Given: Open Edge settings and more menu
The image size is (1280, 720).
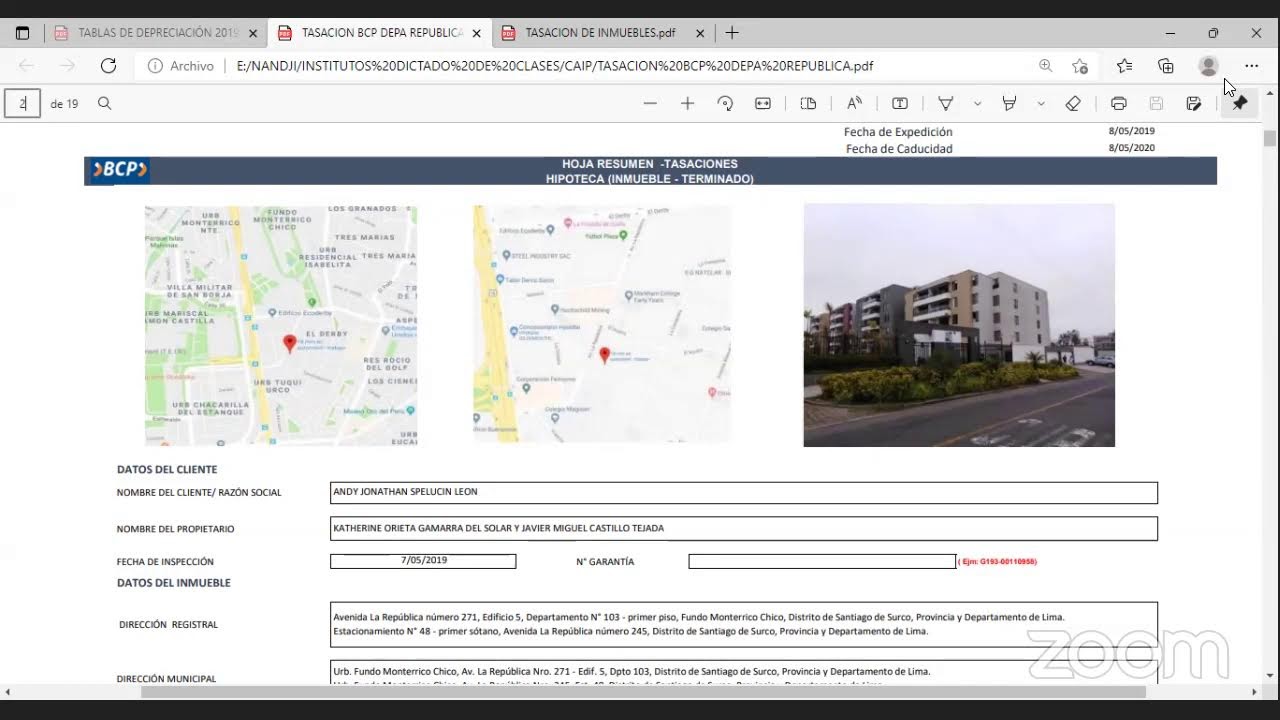Looking at the screenshot, I should (x=1251, y=66).
